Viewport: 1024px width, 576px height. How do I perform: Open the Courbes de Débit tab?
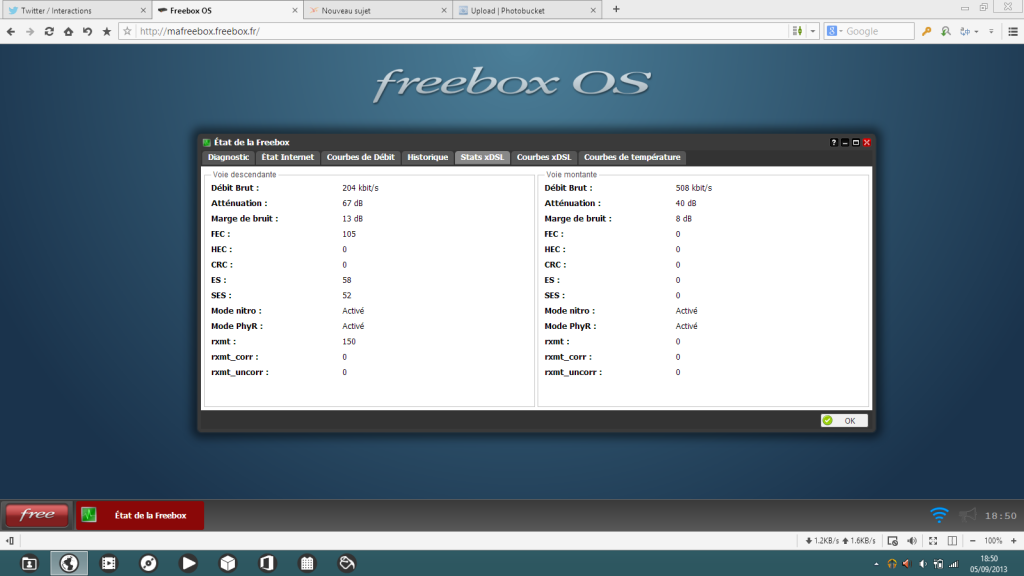360,157
